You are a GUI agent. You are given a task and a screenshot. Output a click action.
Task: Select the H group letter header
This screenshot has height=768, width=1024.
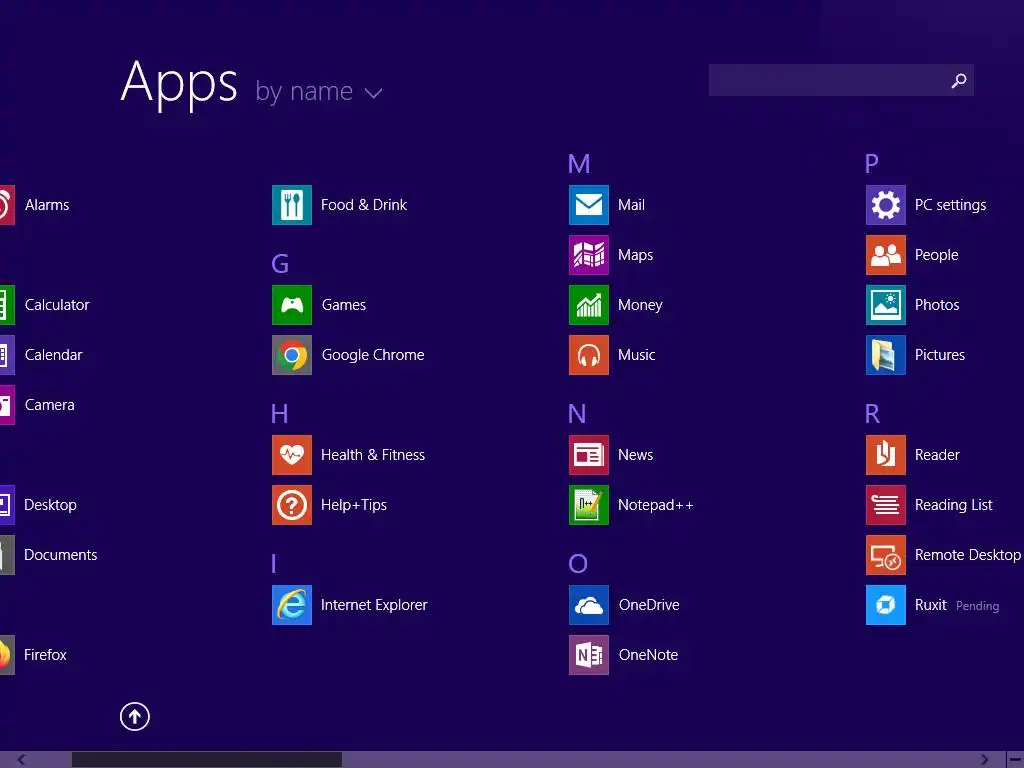point(280,414)
